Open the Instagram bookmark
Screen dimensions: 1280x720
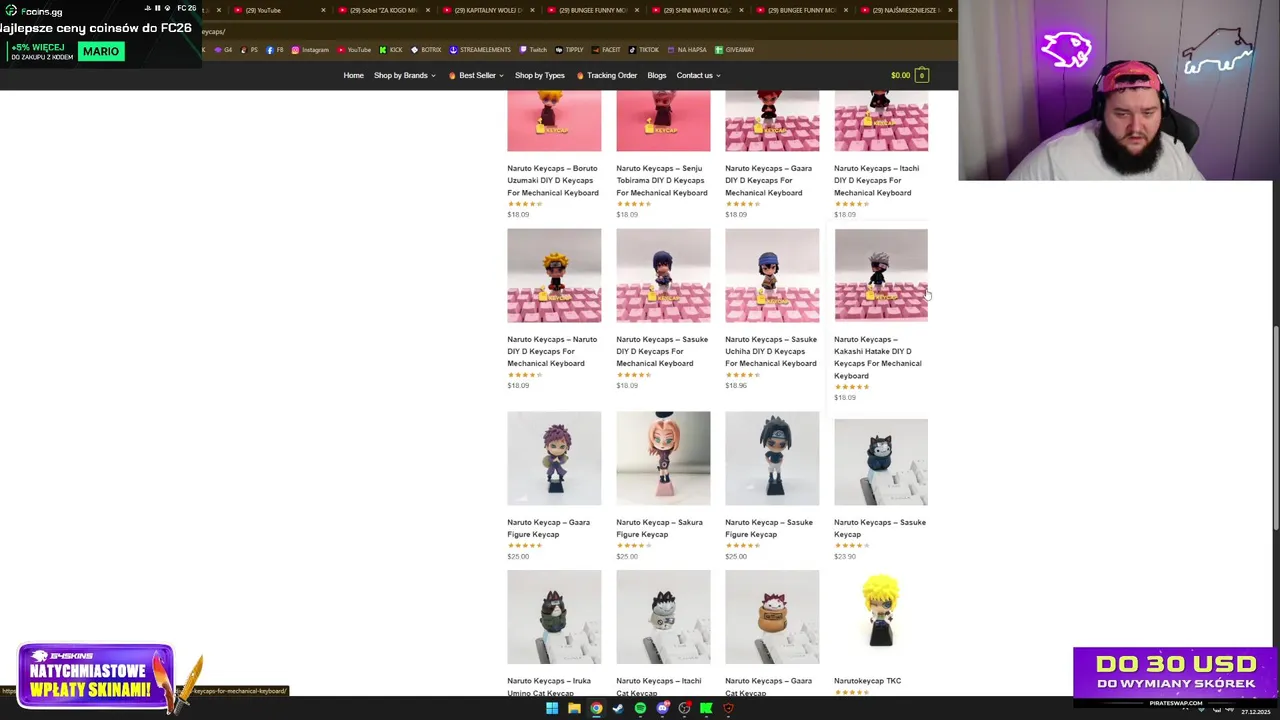tap(310, 50)
